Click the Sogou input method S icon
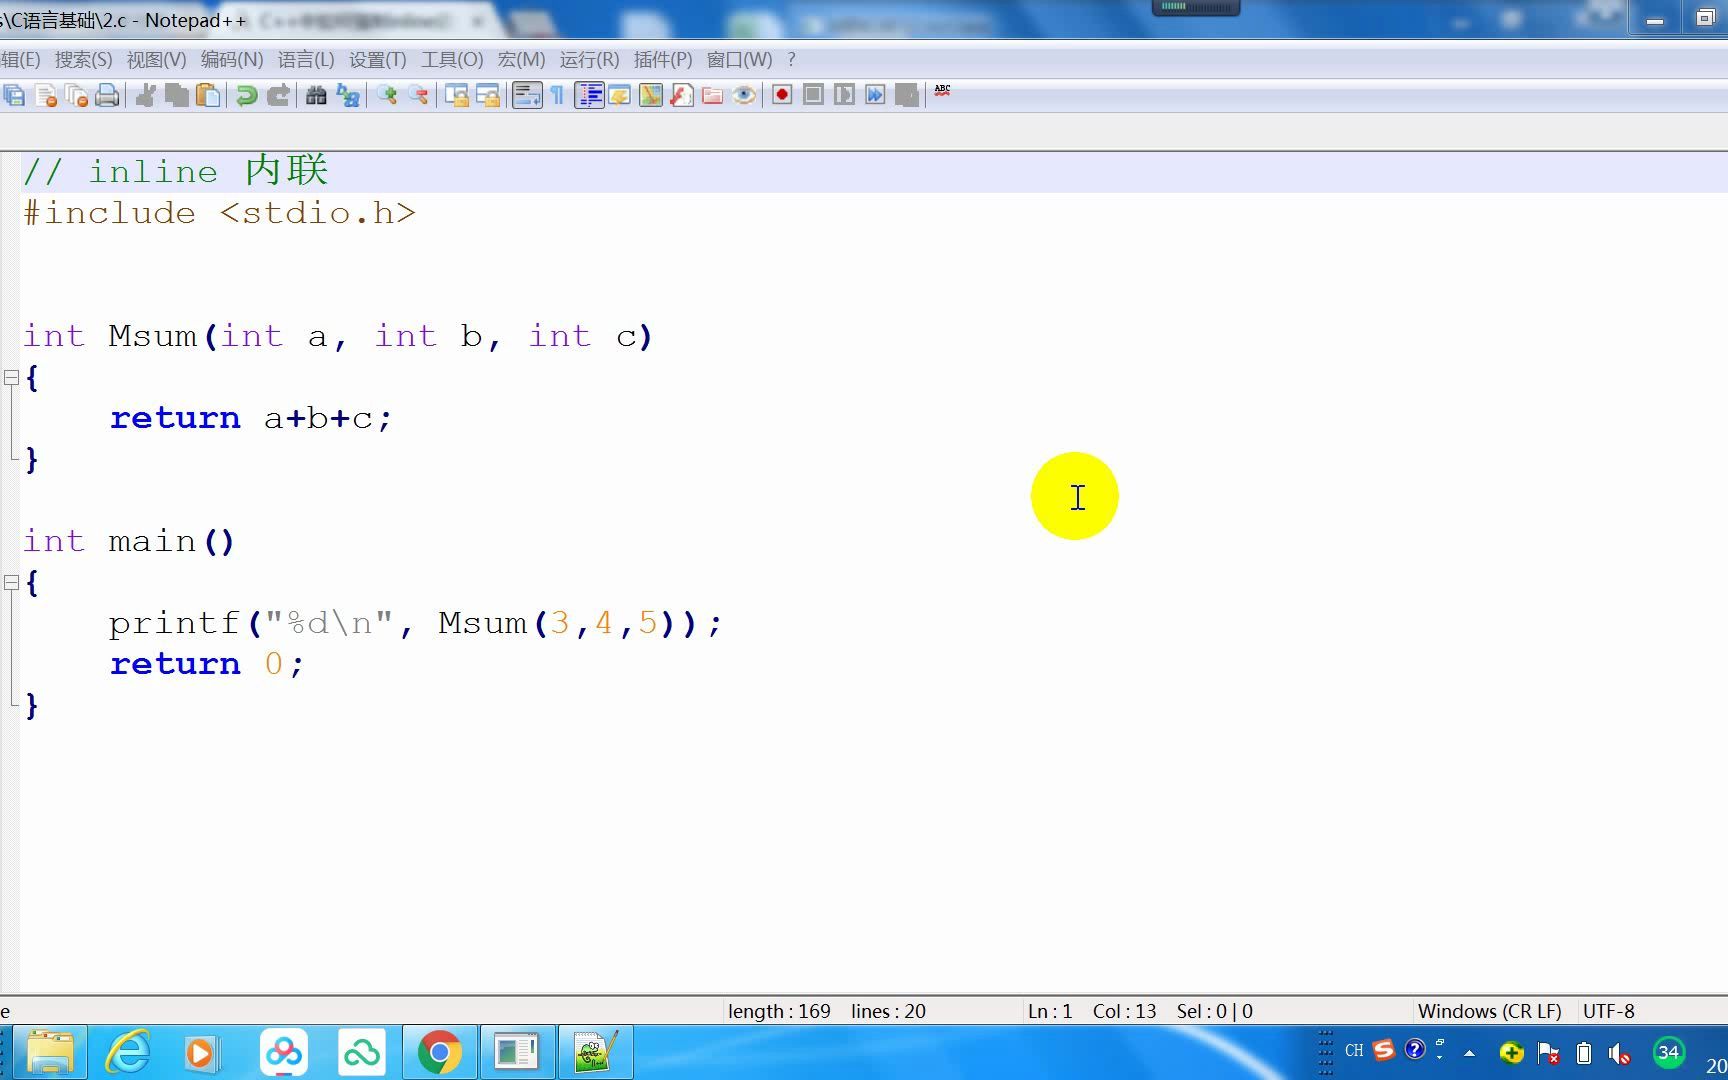1728x1080 pixels. [1384, 1050]
